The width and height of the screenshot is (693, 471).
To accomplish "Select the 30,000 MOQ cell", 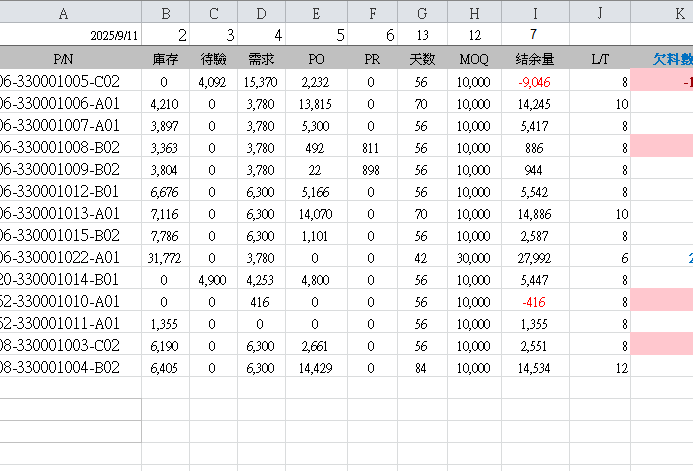I will click(x=474, y=258).
